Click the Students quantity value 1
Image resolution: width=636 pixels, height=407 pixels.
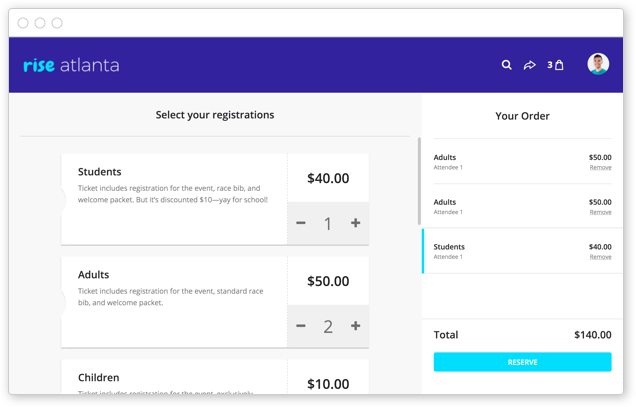(x=328, y=224)
